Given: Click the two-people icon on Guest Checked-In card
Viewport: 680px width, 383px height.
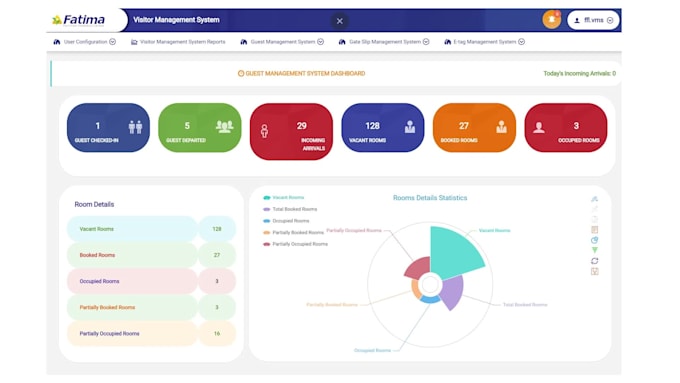Looking at the screenshot, I should tap(135, 127).
